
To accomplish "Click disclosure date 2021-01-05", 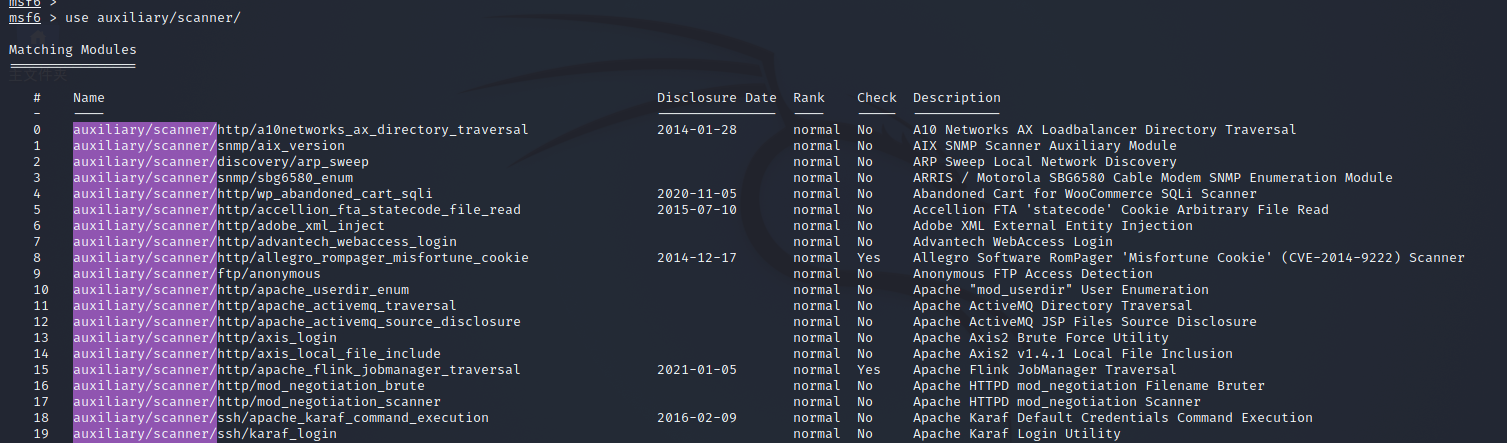I will point(697,370).
